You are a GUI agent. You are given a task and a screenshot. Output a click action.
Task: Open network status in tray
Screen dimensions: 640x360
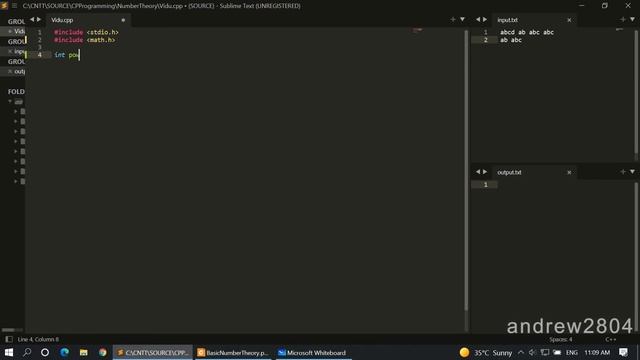tap(545, 352)
